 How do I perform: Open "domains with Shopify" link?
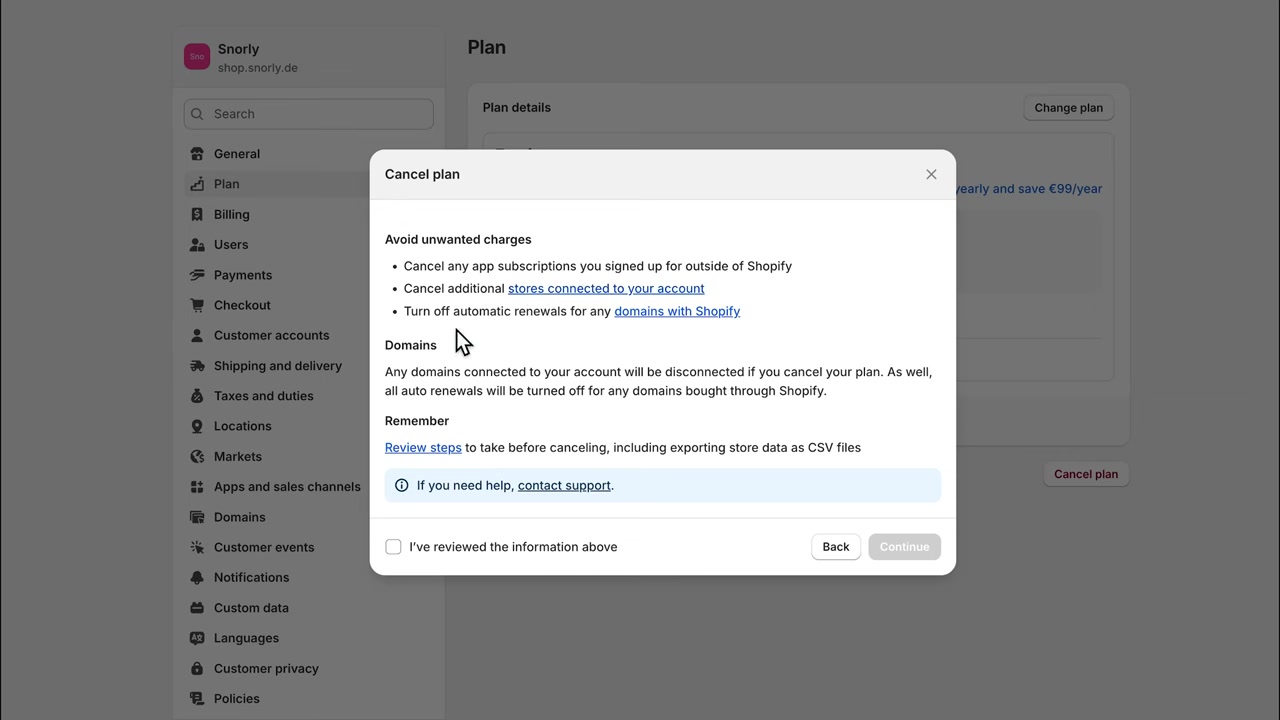coord(677,311)
